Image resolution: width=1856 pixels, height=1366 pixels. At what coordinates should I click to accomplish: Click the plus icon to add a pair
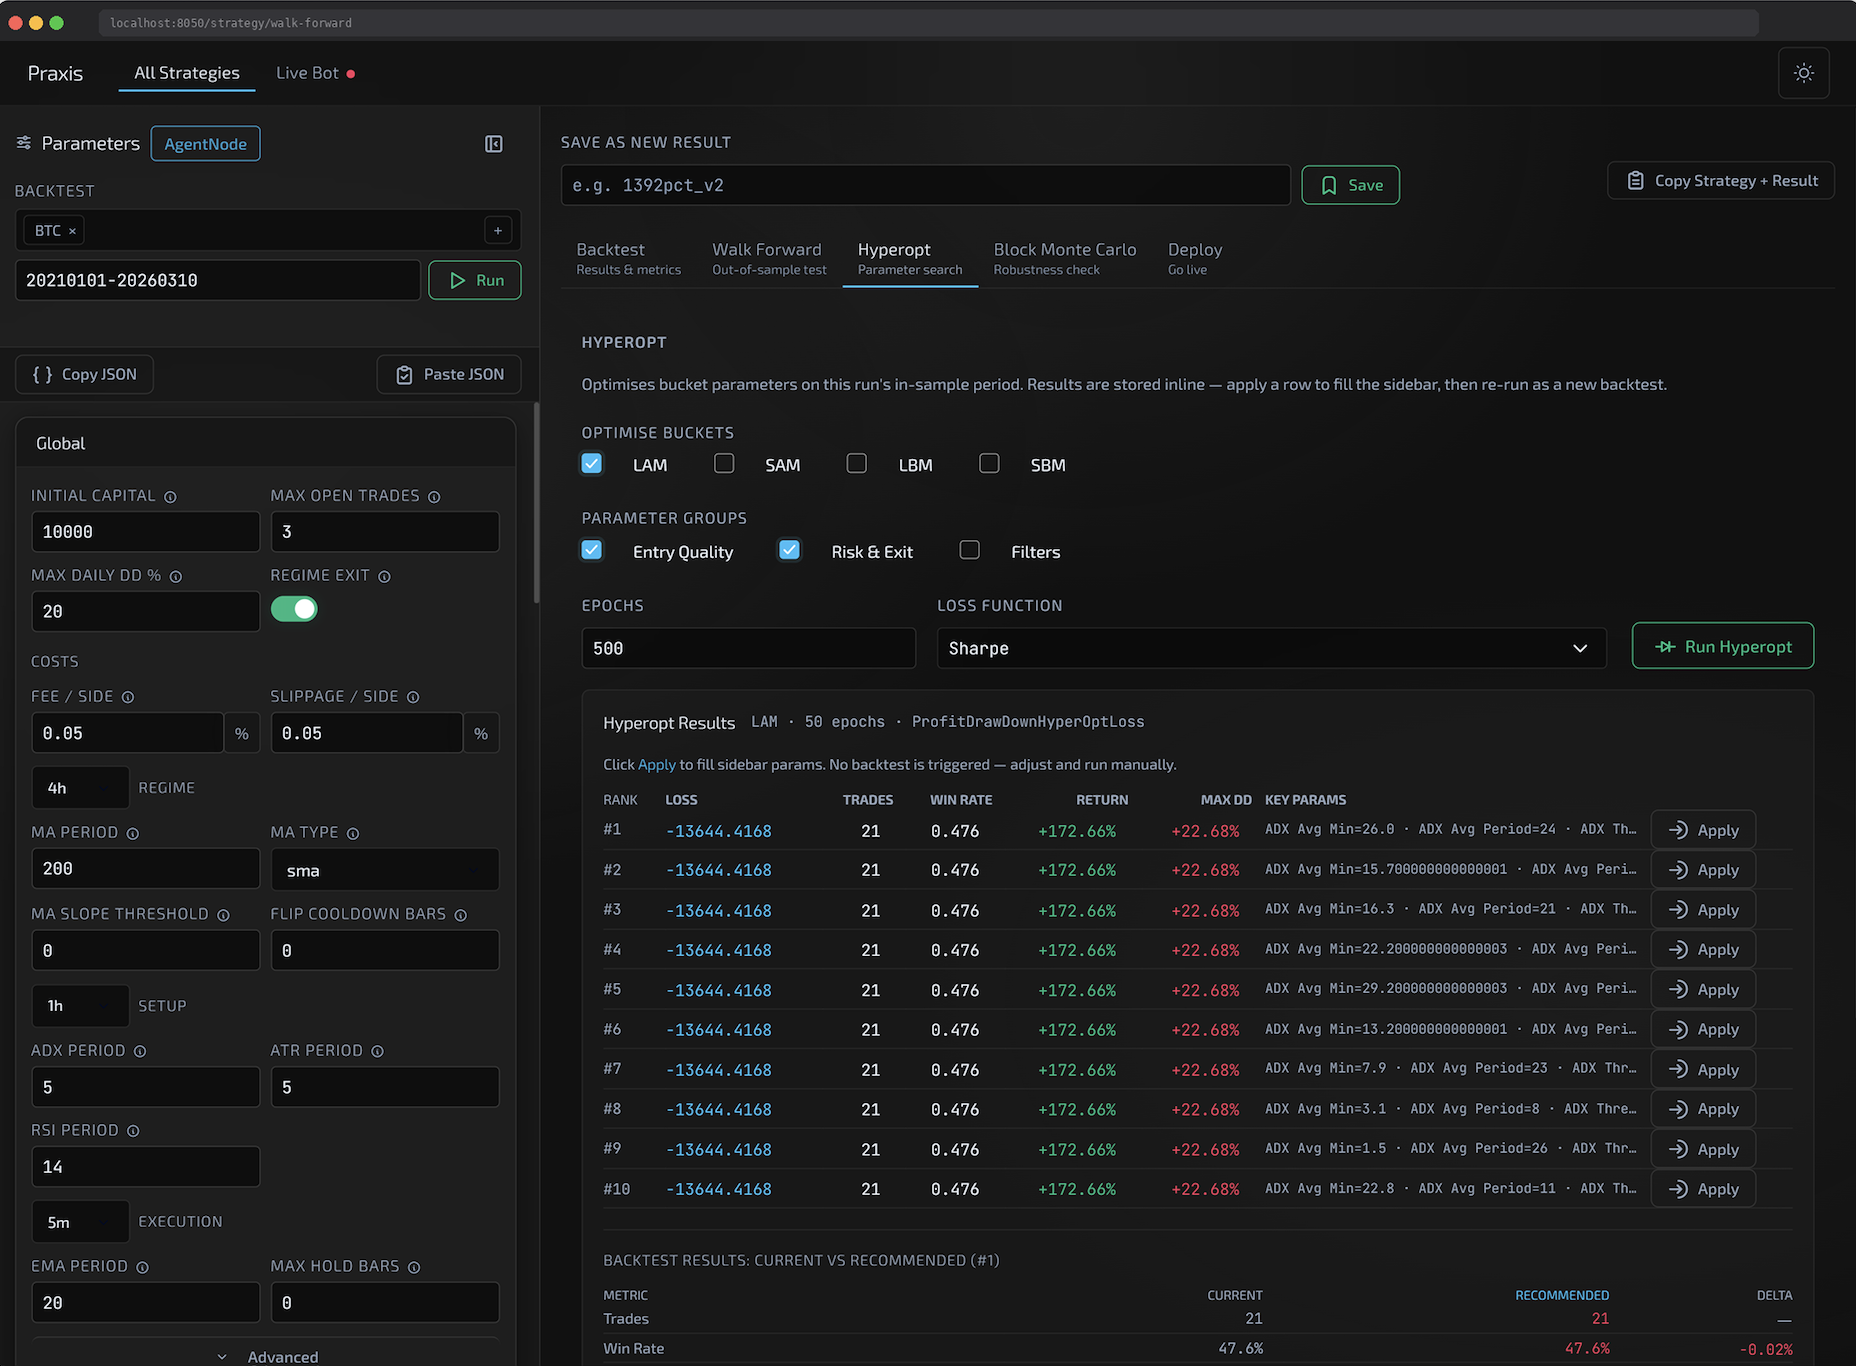(498, 231)
